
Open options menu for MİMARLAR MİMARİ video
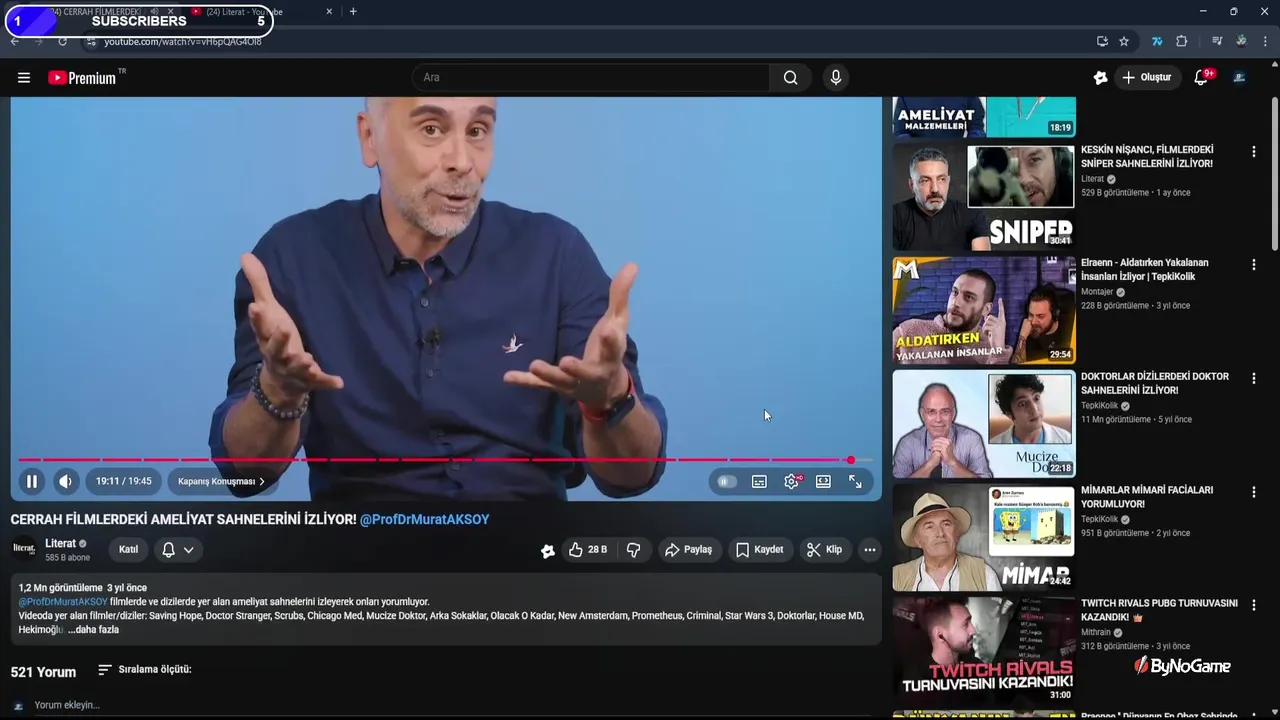point(1253,492)
